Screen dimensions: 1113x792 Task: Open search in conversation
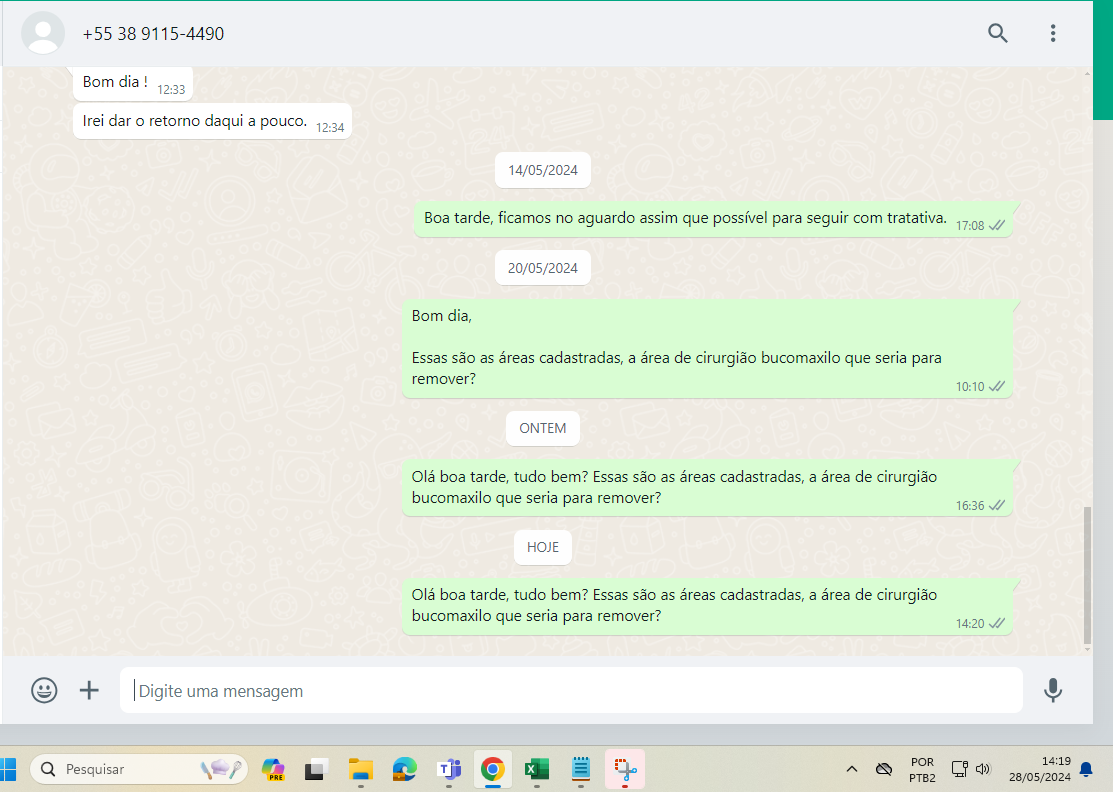tap(997, 33)
